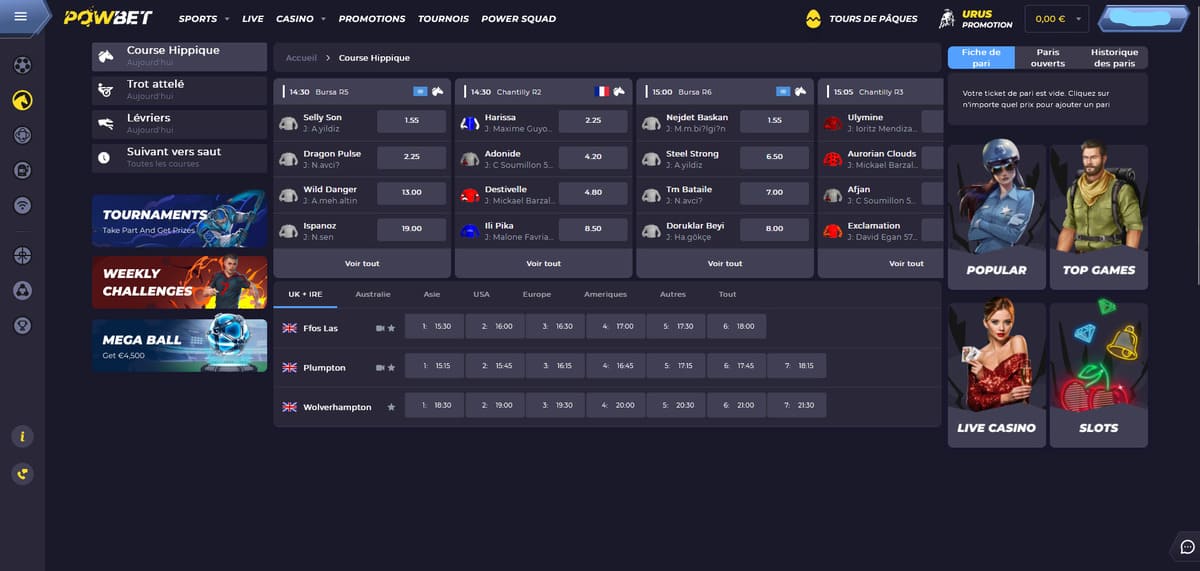This screenshot has width=1200, height=571.
Task: Click the video camera icon for Plumpton
Action: point(380,367)
